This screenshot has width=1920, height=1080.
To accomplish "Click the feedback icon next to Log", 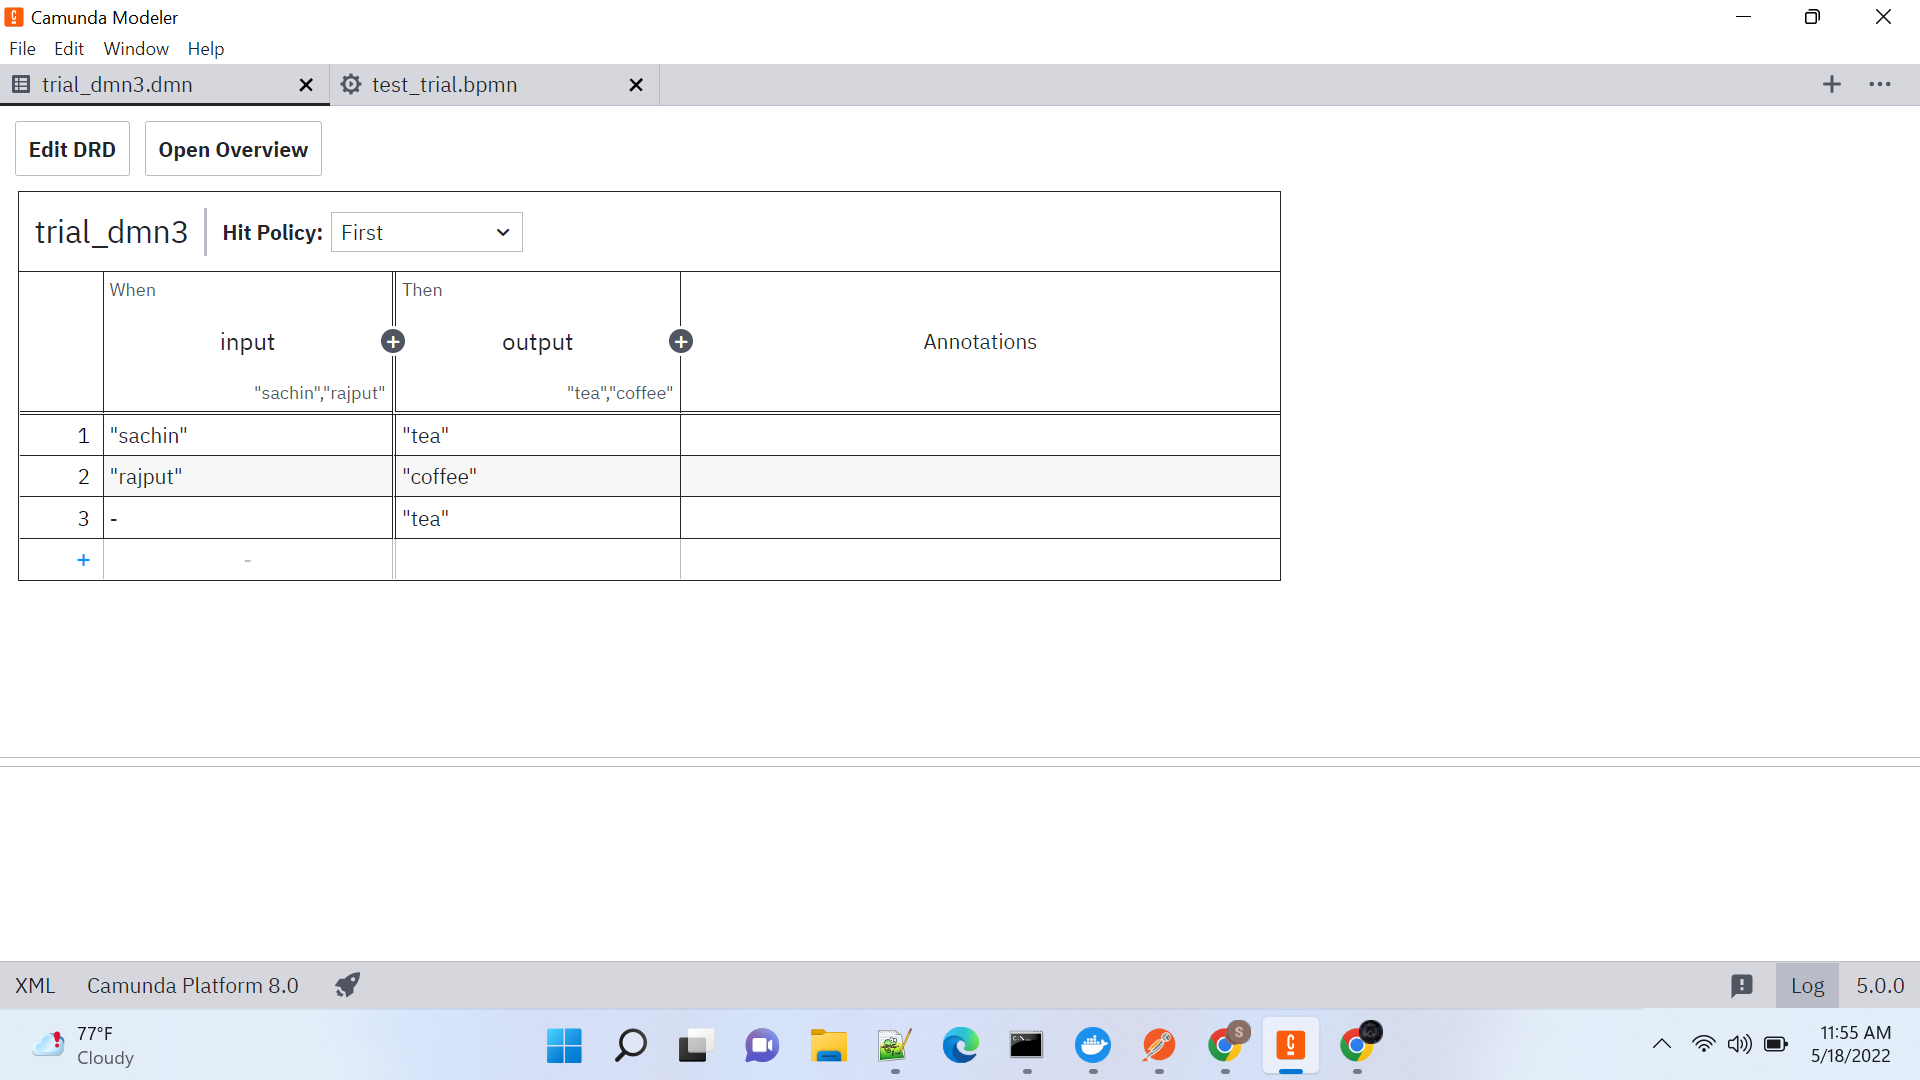I will pyautogui.click(x=1742, y=985).
